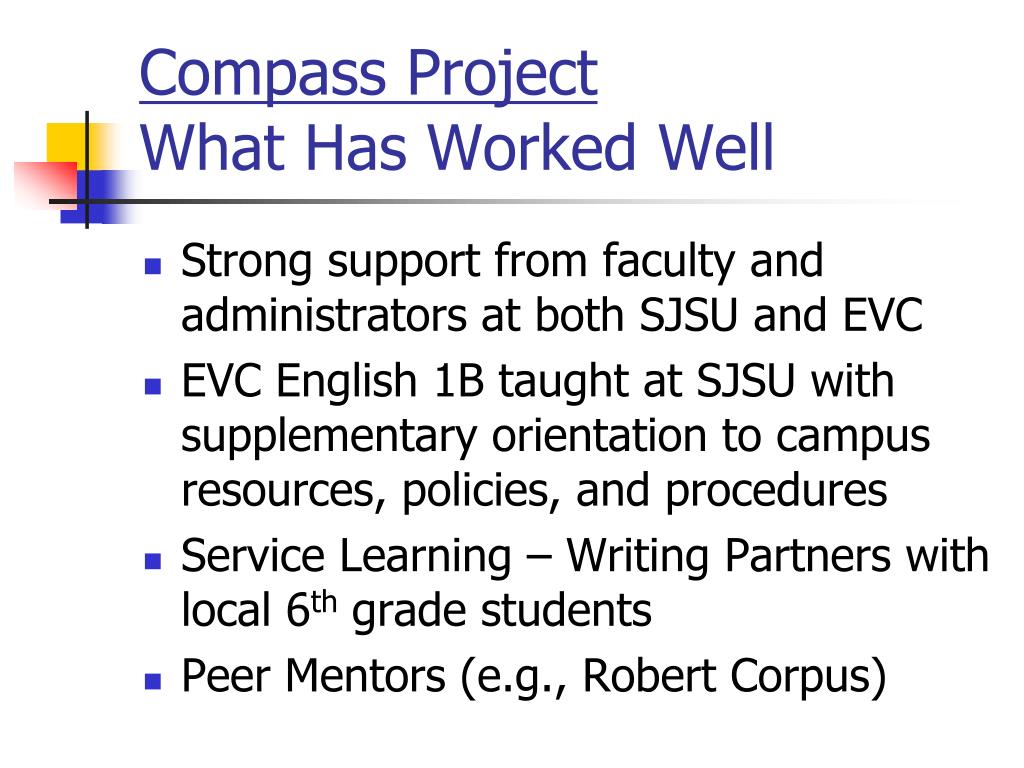This screenshot has width=1024, height=768.
Task: Click 'Service Learning – Writing Partners with' line
Action: (584, 558)
